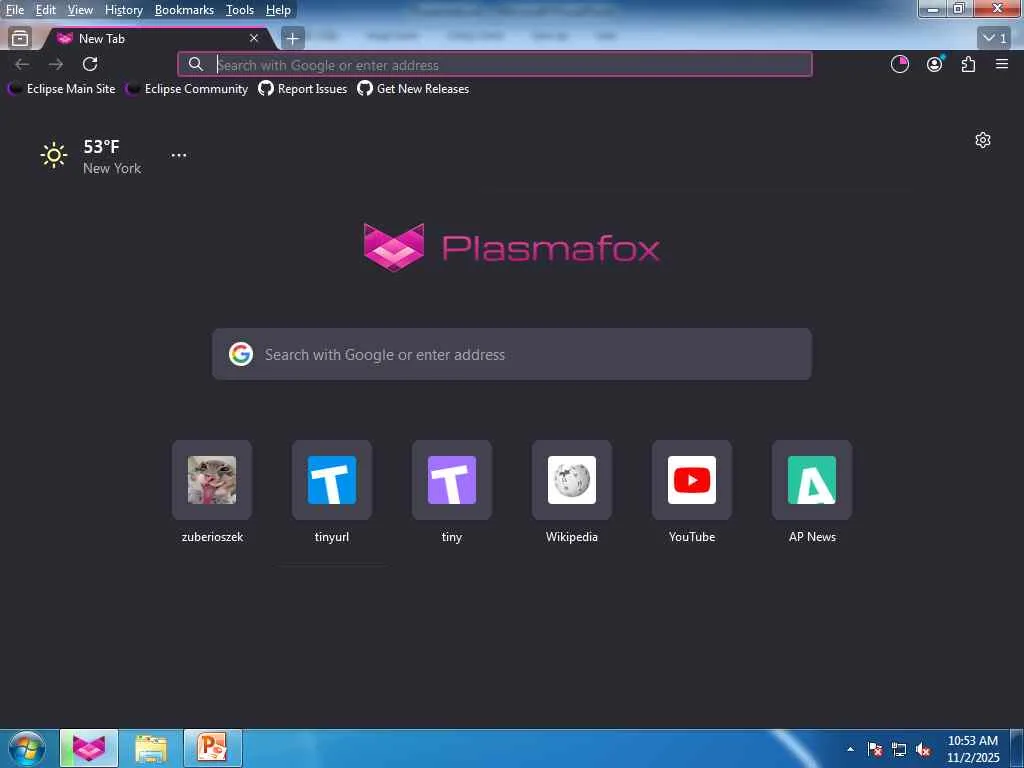Open the Report Issues bookmark

tap(303, 89)
